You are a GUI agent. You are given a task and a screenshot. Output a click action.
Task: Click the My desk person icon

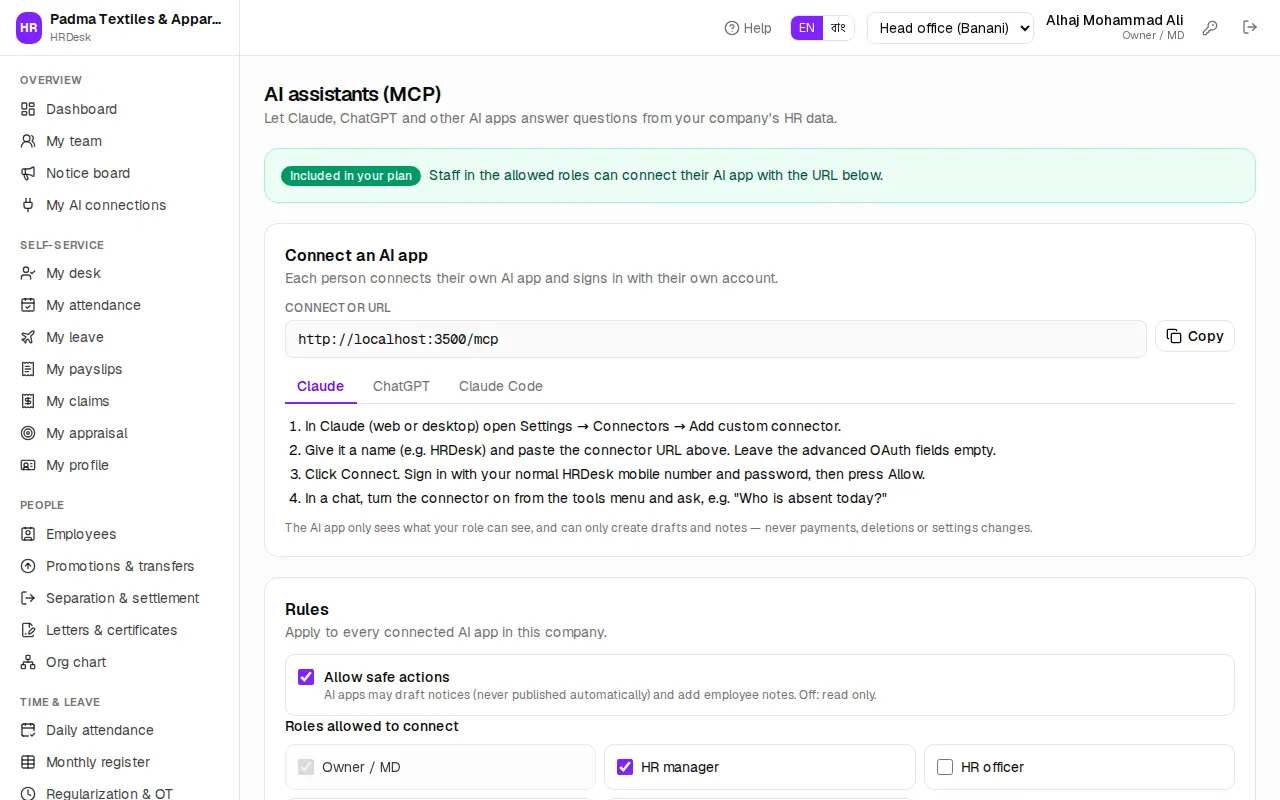28,273
